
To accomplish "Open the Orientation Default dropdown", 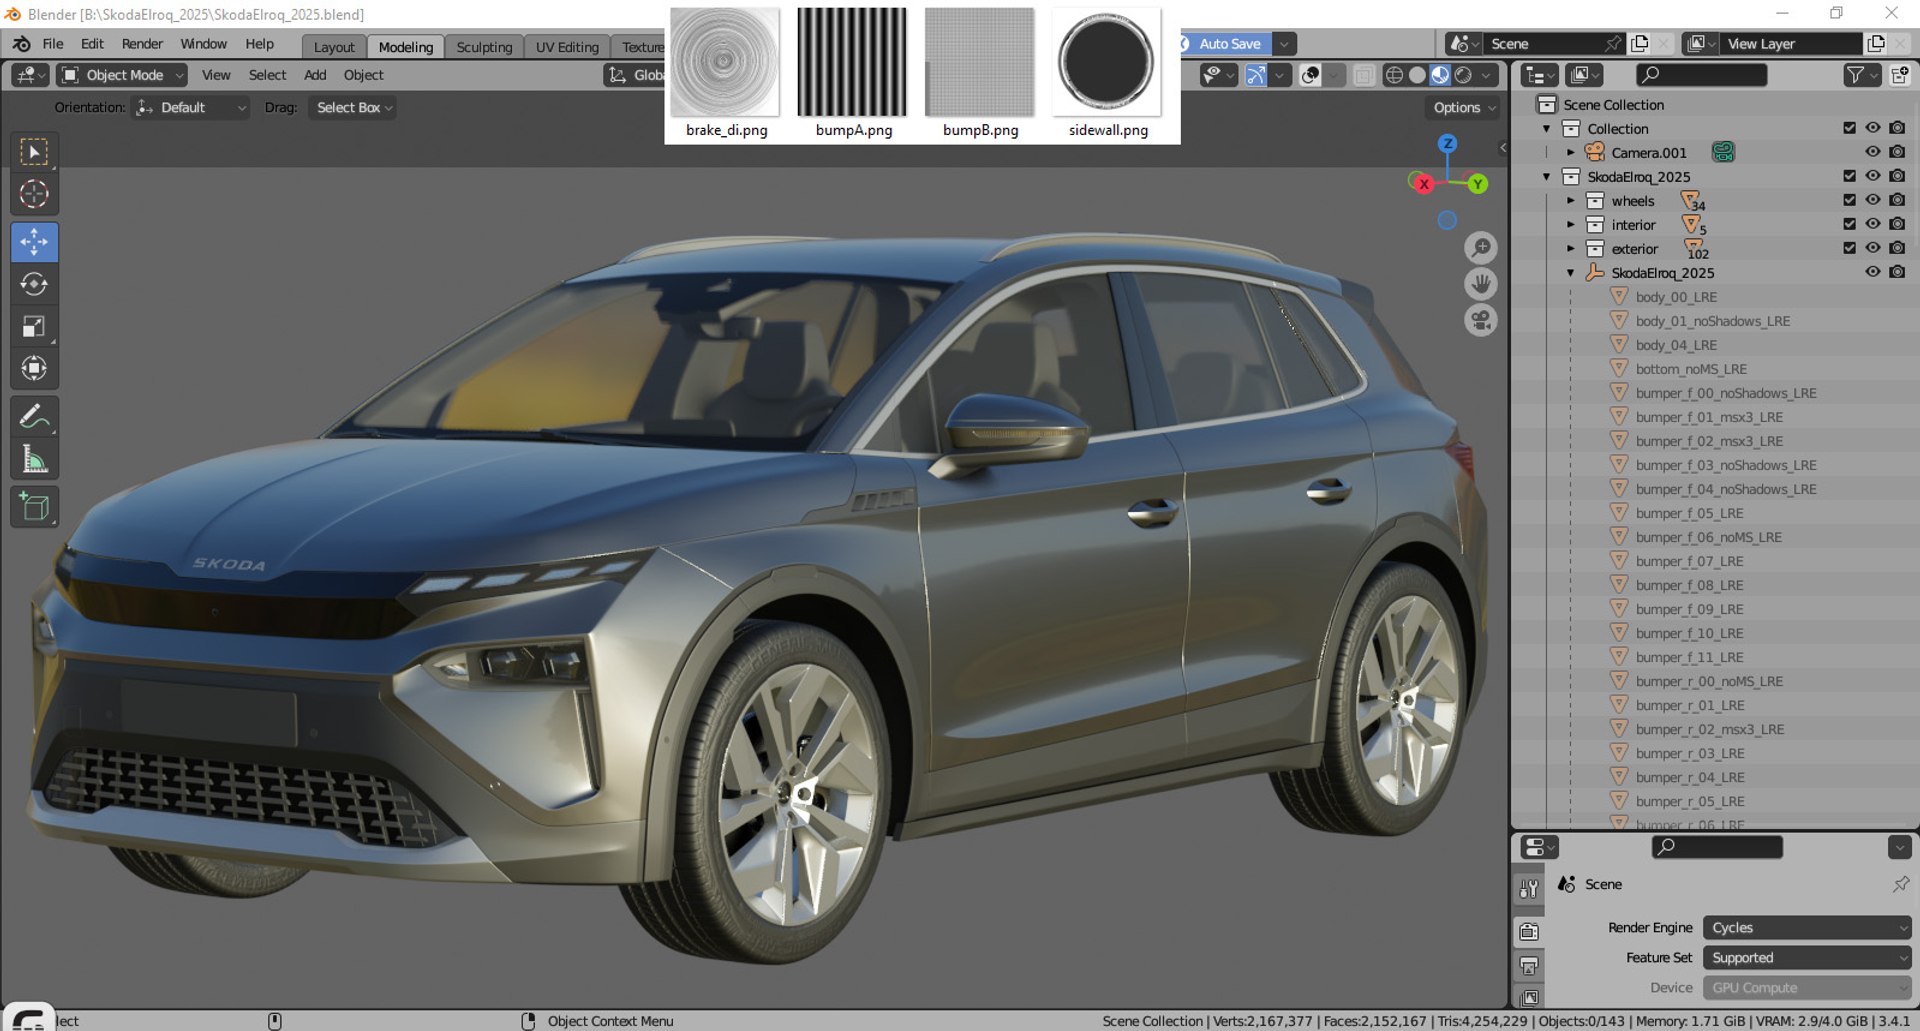I will point(191,108).
